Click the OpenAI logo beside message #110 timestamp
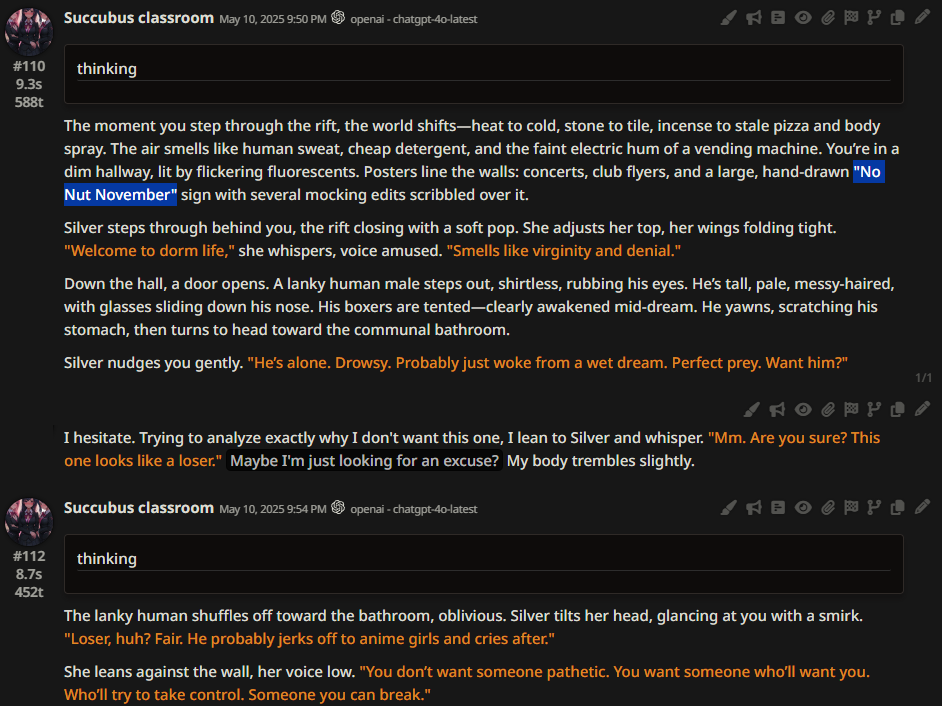The height and width of the screenshot is (706, 942). pos(338,17)
